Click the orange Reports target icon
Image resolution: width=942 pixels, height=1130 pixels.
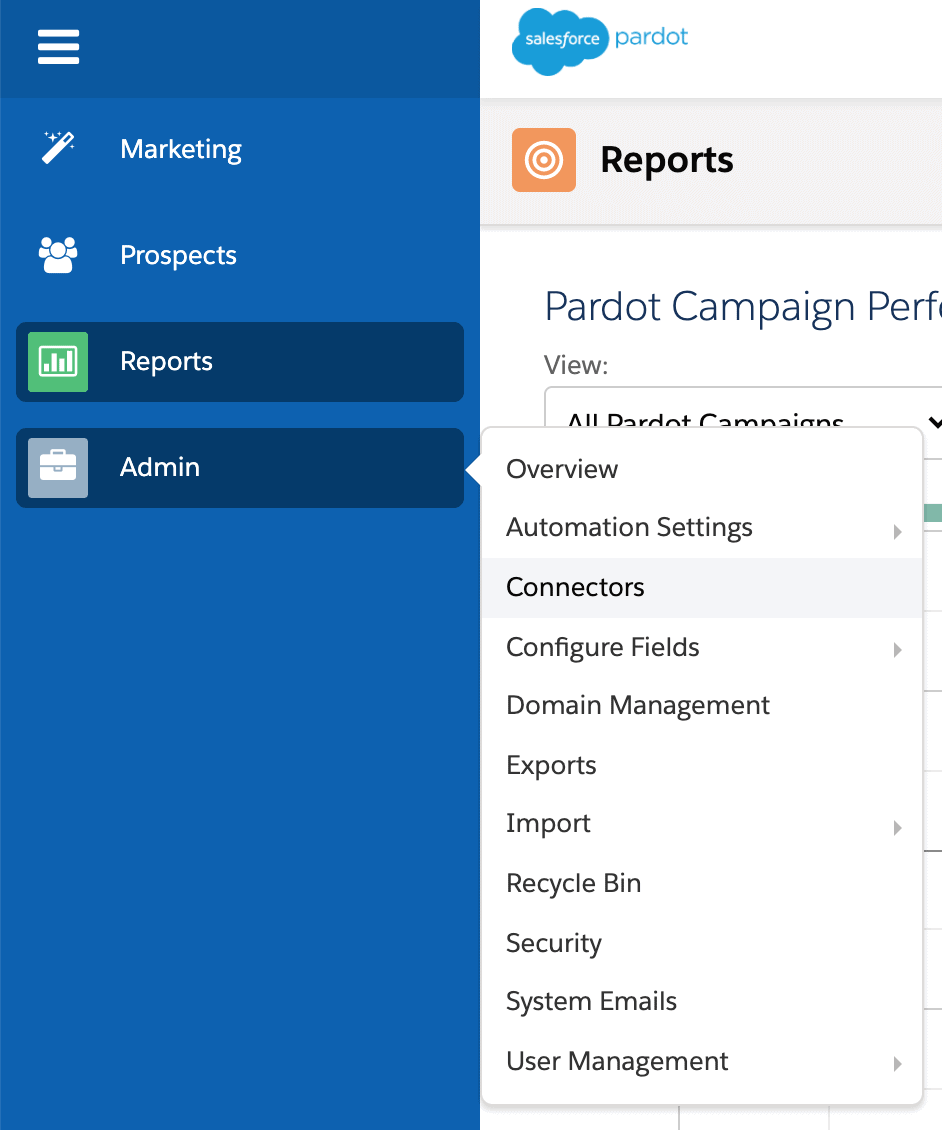coord(544,159)
